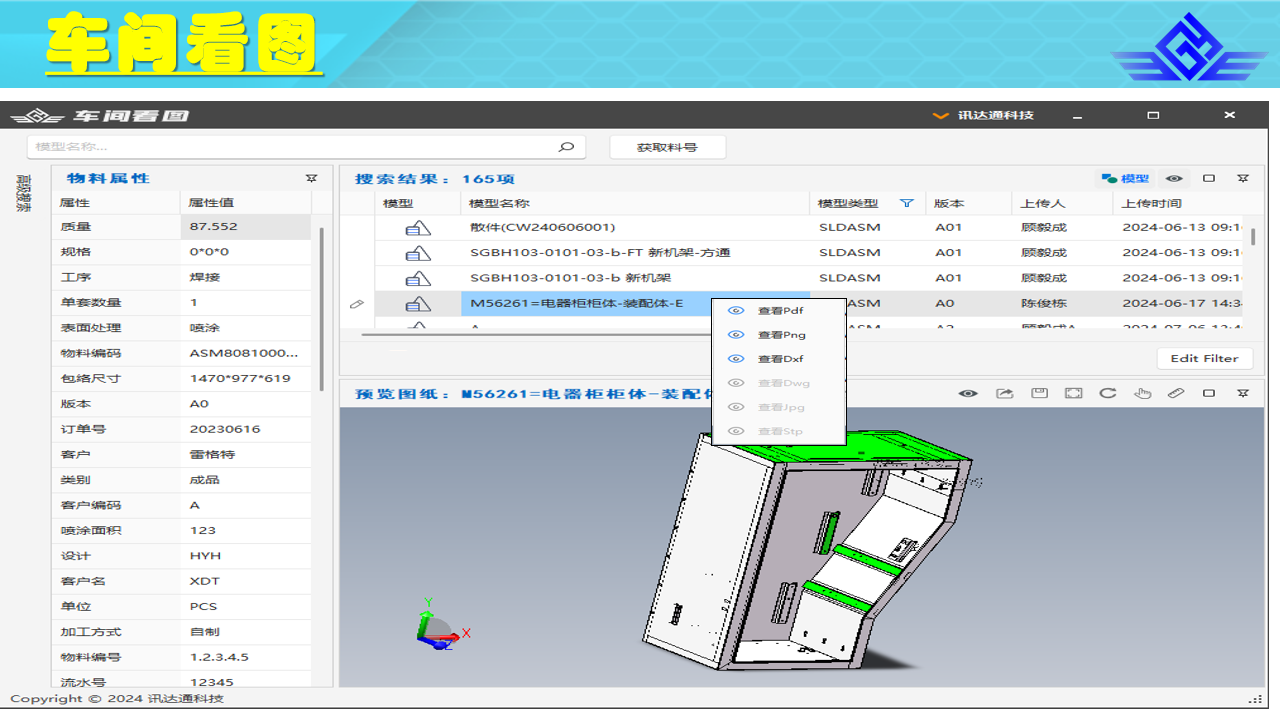
Task: Open the 模型类型 column filter dropdown
Action: click(907, 203)
